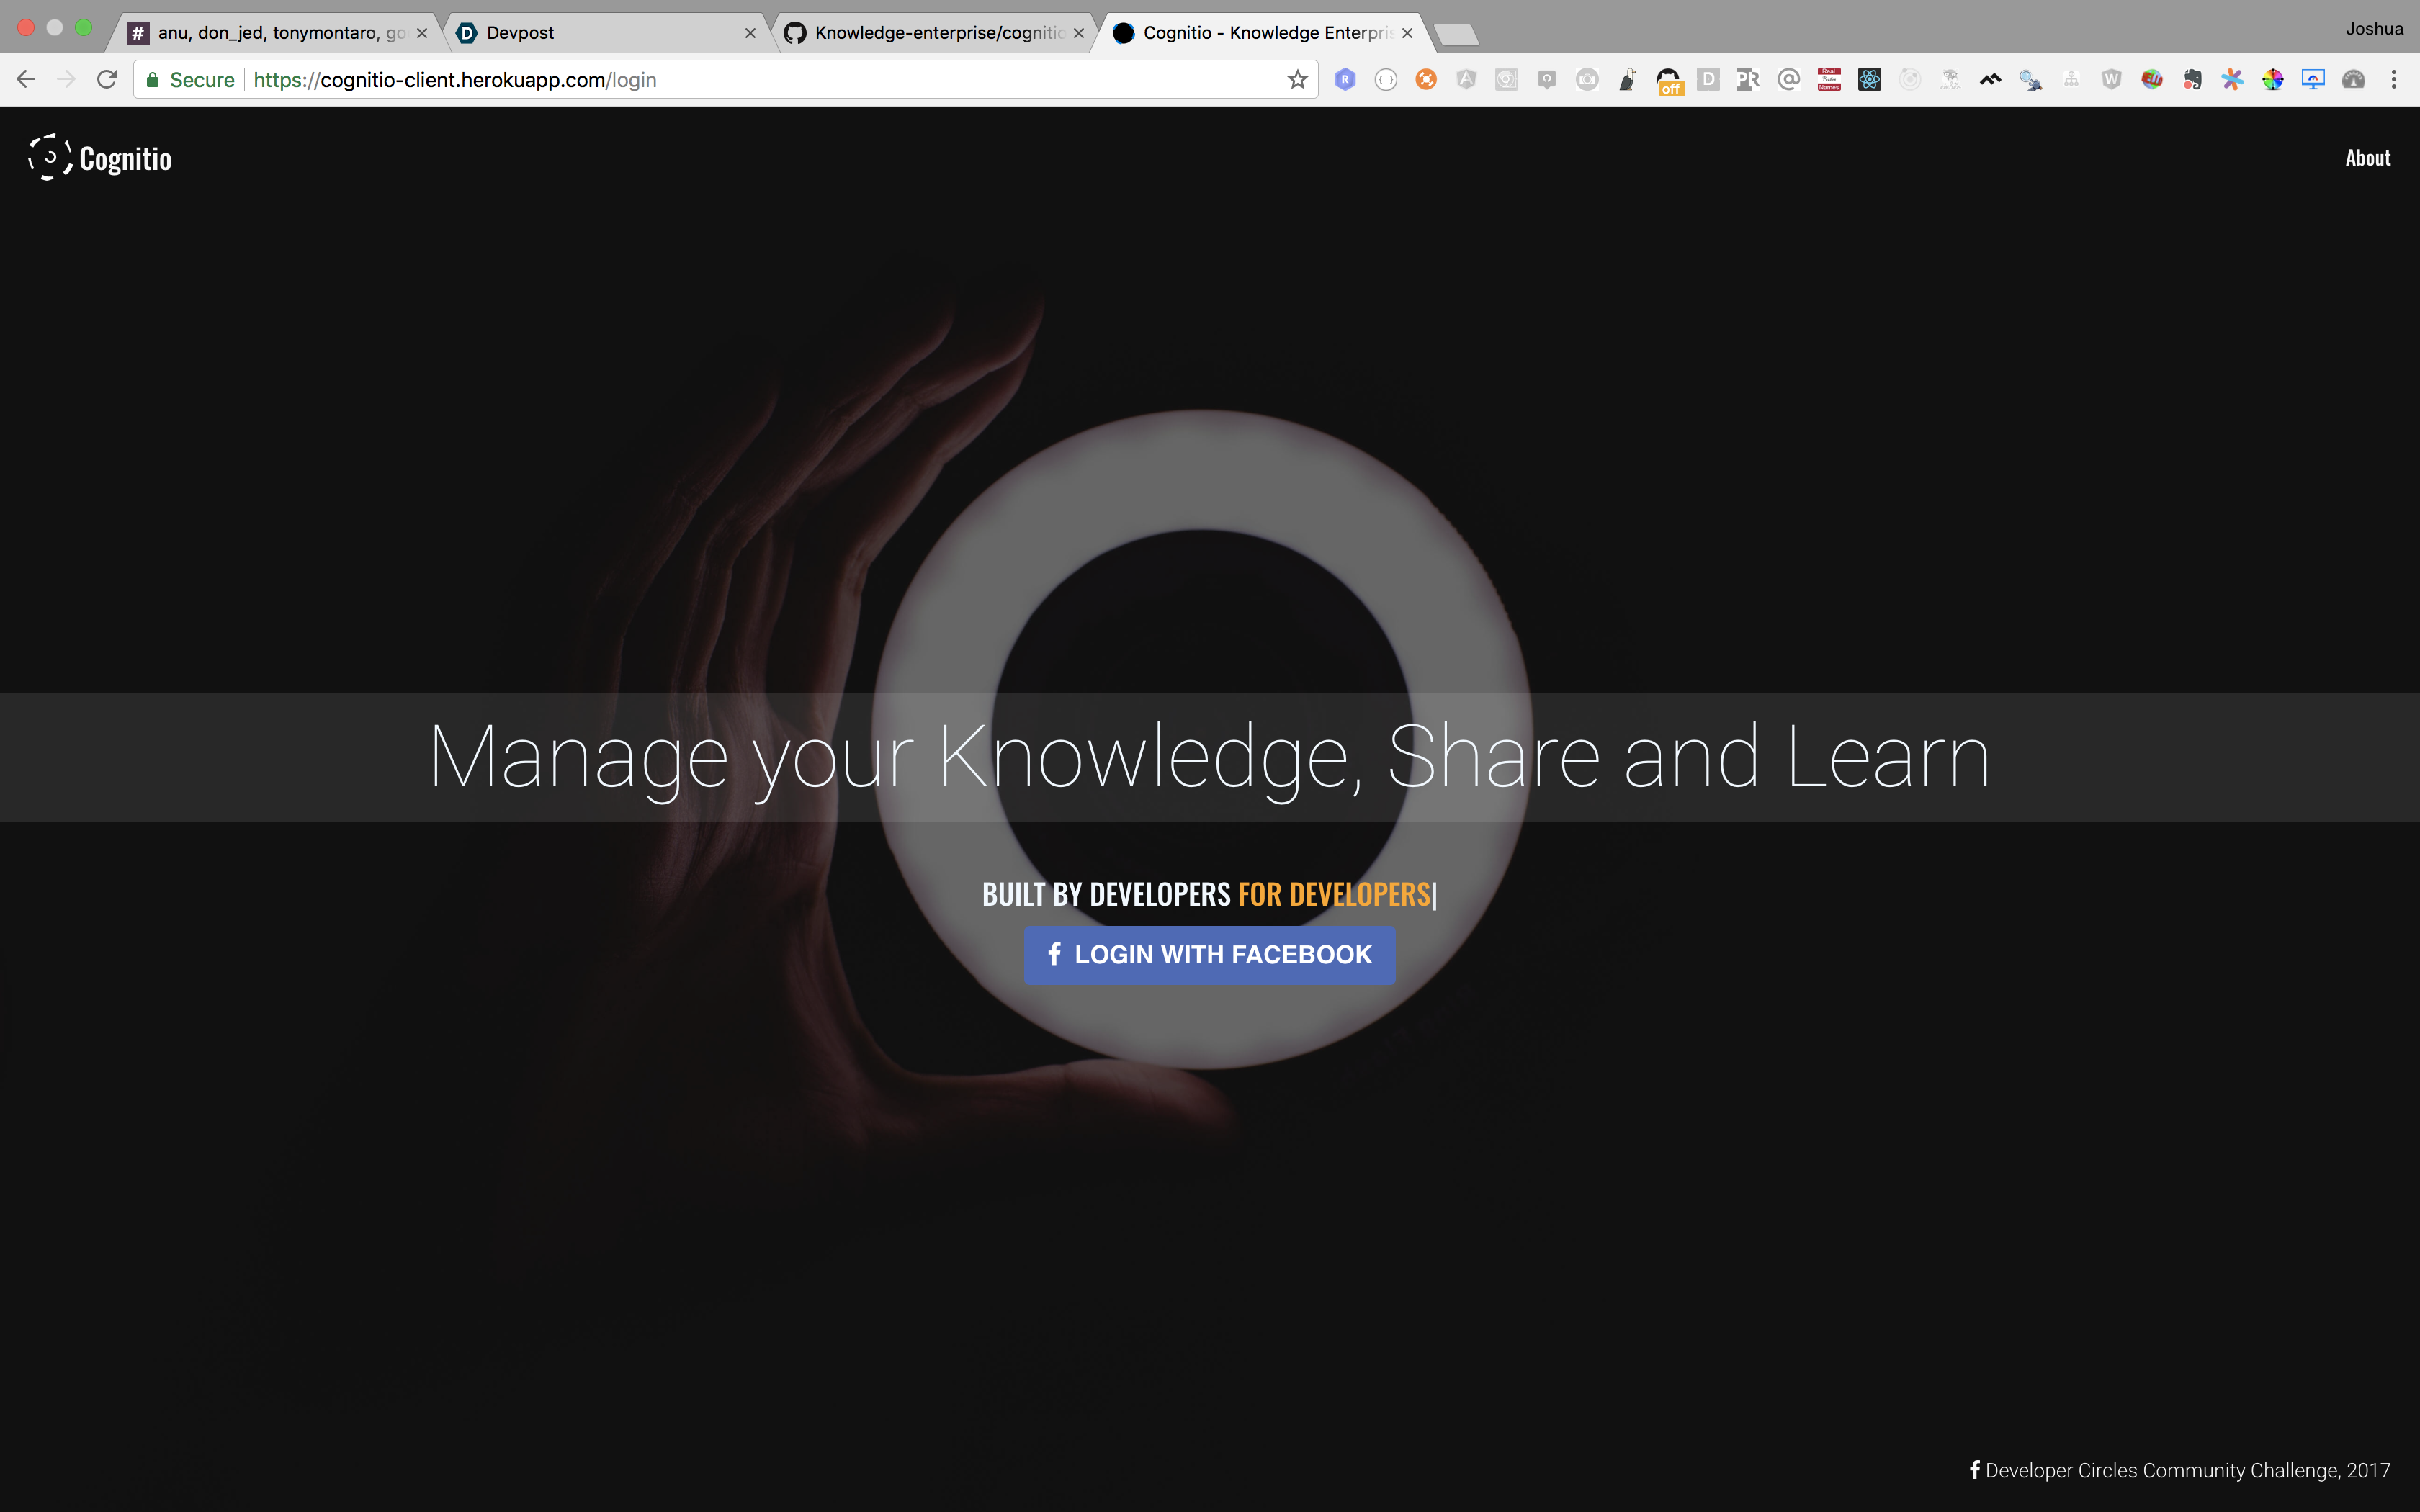Open Chrome three-dot menu
2420x1512 pixels.
point(2394,80)
